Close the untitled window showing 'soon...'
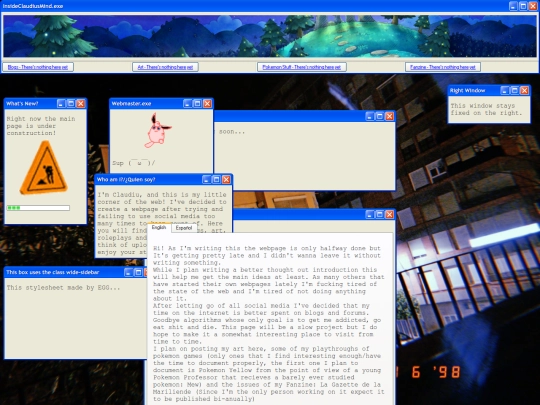The image size is (540, 405). click(390, 116)
